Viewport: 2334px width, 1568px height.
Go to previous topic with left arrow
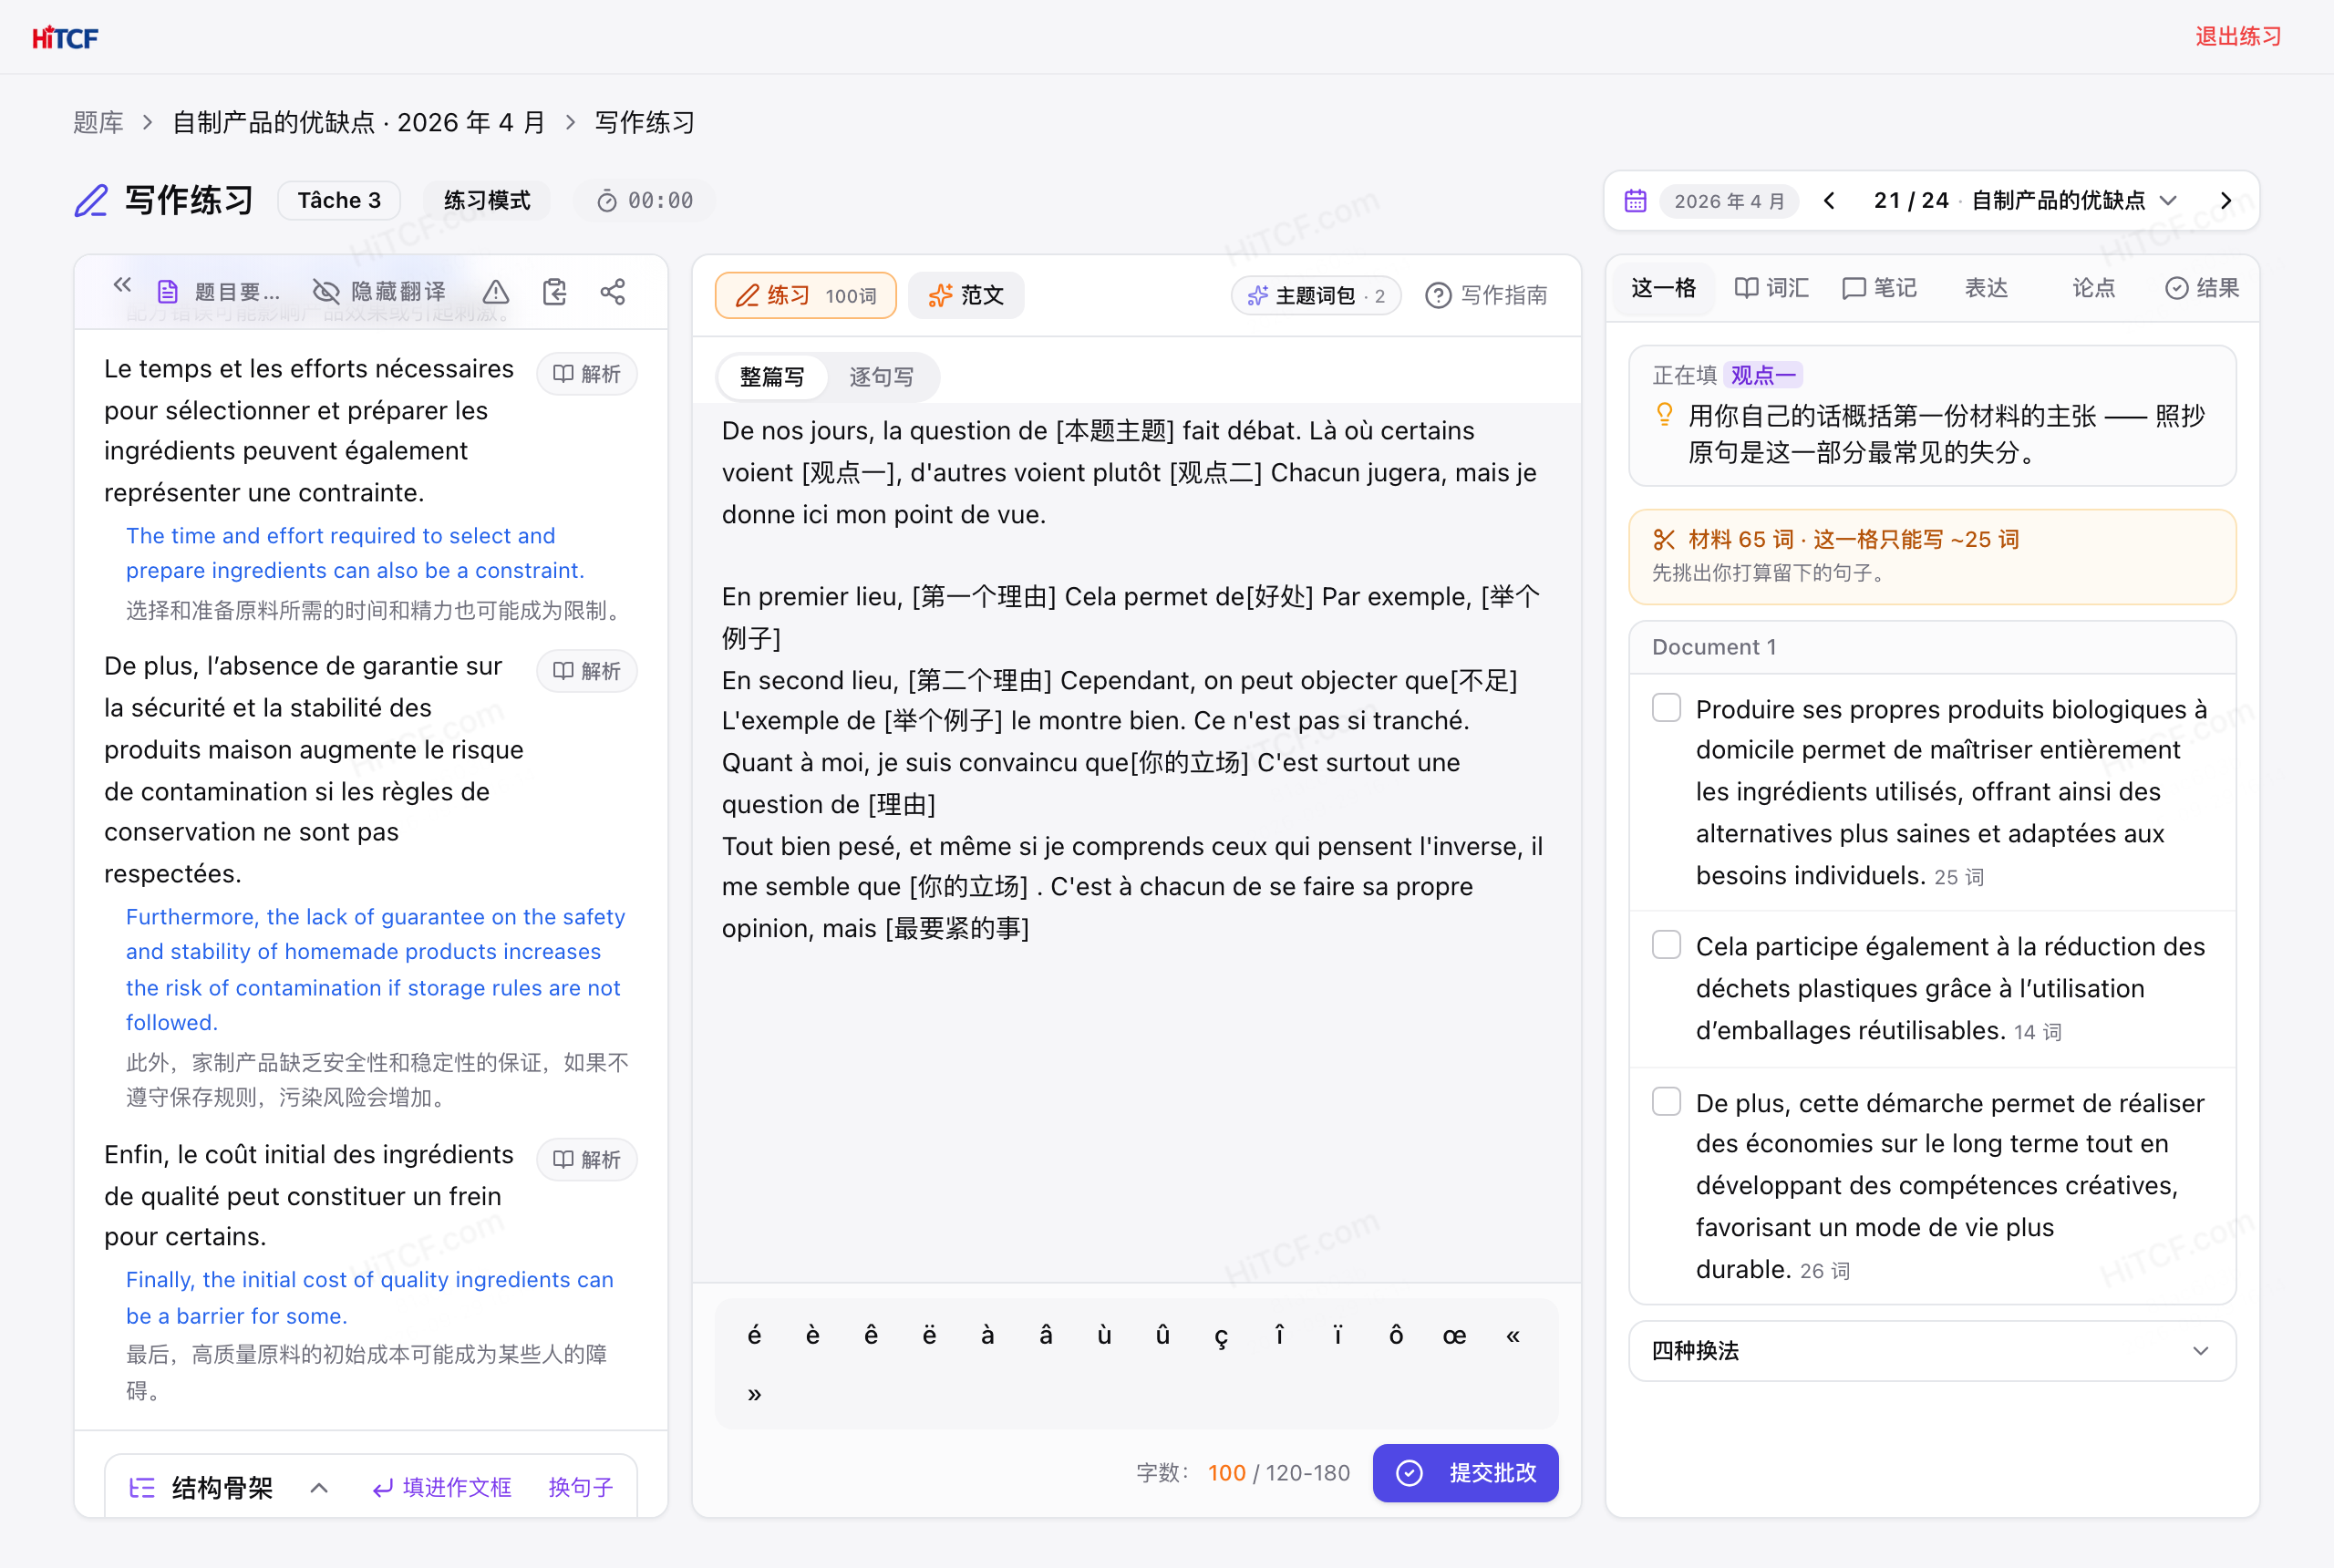click(x=1829, y=201)
